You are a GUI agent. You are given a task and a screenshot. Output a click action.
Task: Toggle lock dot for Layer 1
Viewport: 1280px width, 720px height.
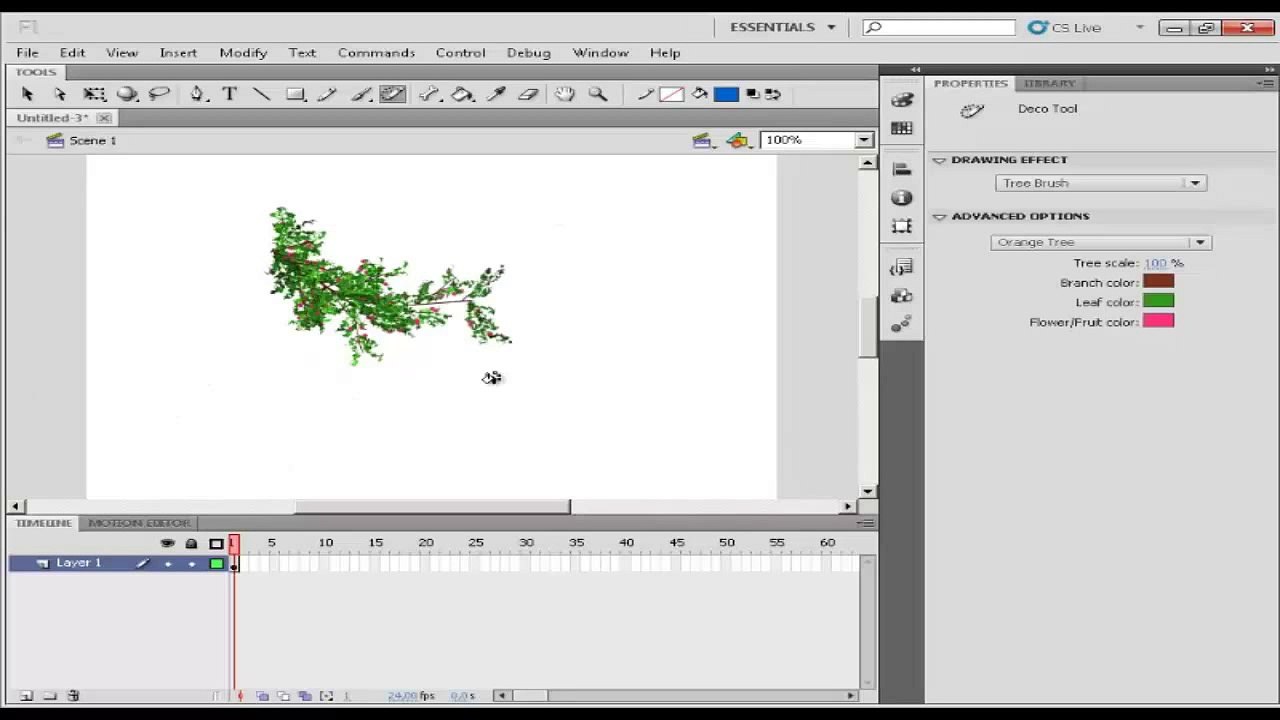191,564
